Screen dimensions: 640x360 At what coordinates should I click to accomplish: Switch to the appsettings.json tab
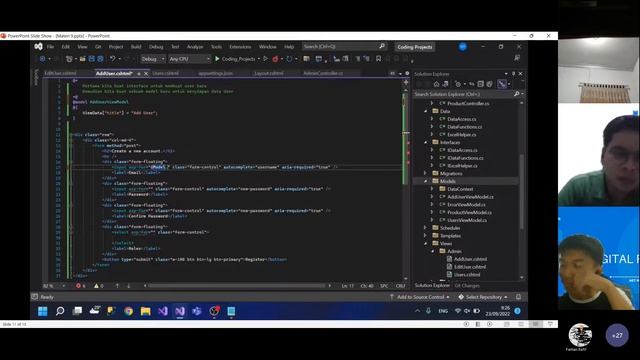(216, 73)
